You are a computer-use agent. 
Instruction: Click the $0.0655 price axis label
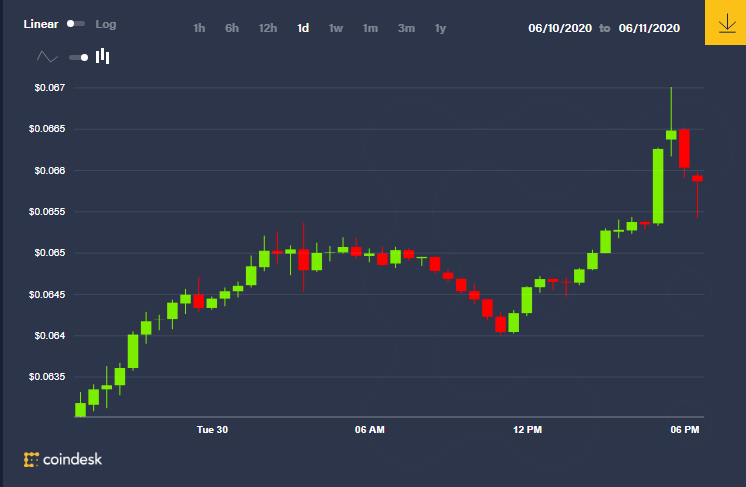(x=47, y=212)
